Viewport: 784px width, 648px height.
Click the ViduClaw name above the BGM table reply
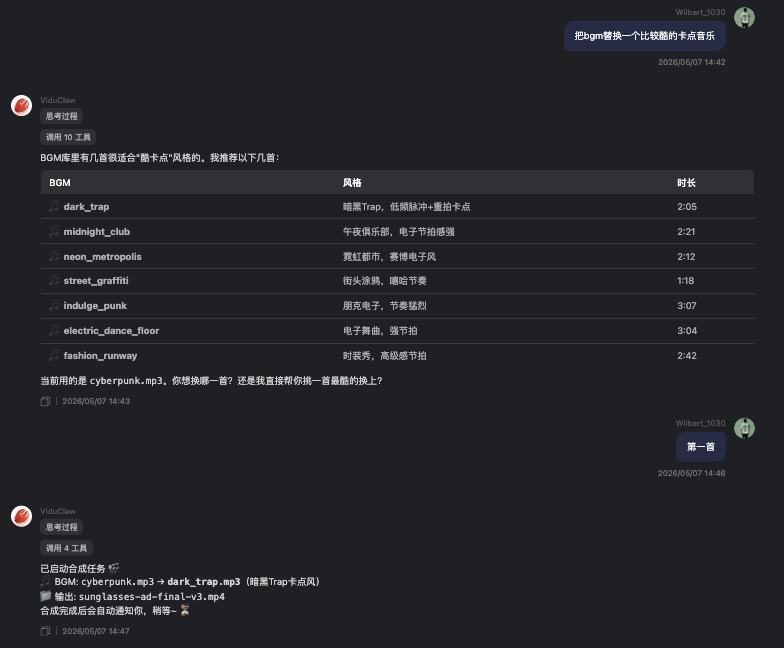click(x=58, y=100)
